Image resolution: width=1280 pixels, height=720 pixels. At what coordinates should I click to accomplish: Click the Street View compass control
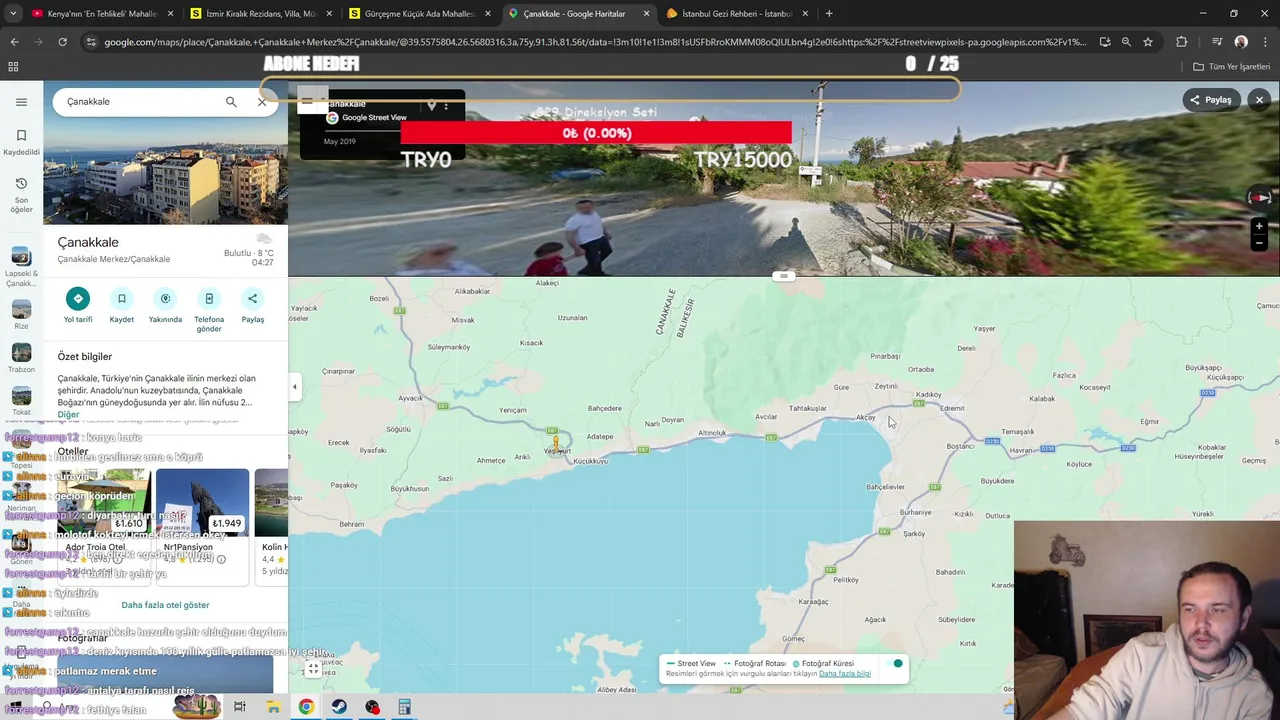pyautogui.click(x=1259, y=197)
